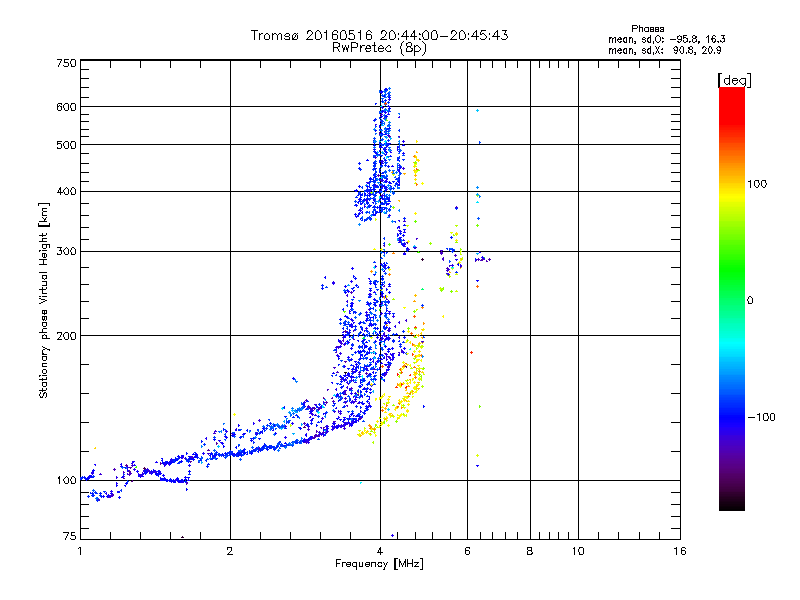The height and width of the screenshot is (600, 800).
Task: Click the 'mean, sd,O: -95.8, 16.3' statistic
Action: point(666,39)
